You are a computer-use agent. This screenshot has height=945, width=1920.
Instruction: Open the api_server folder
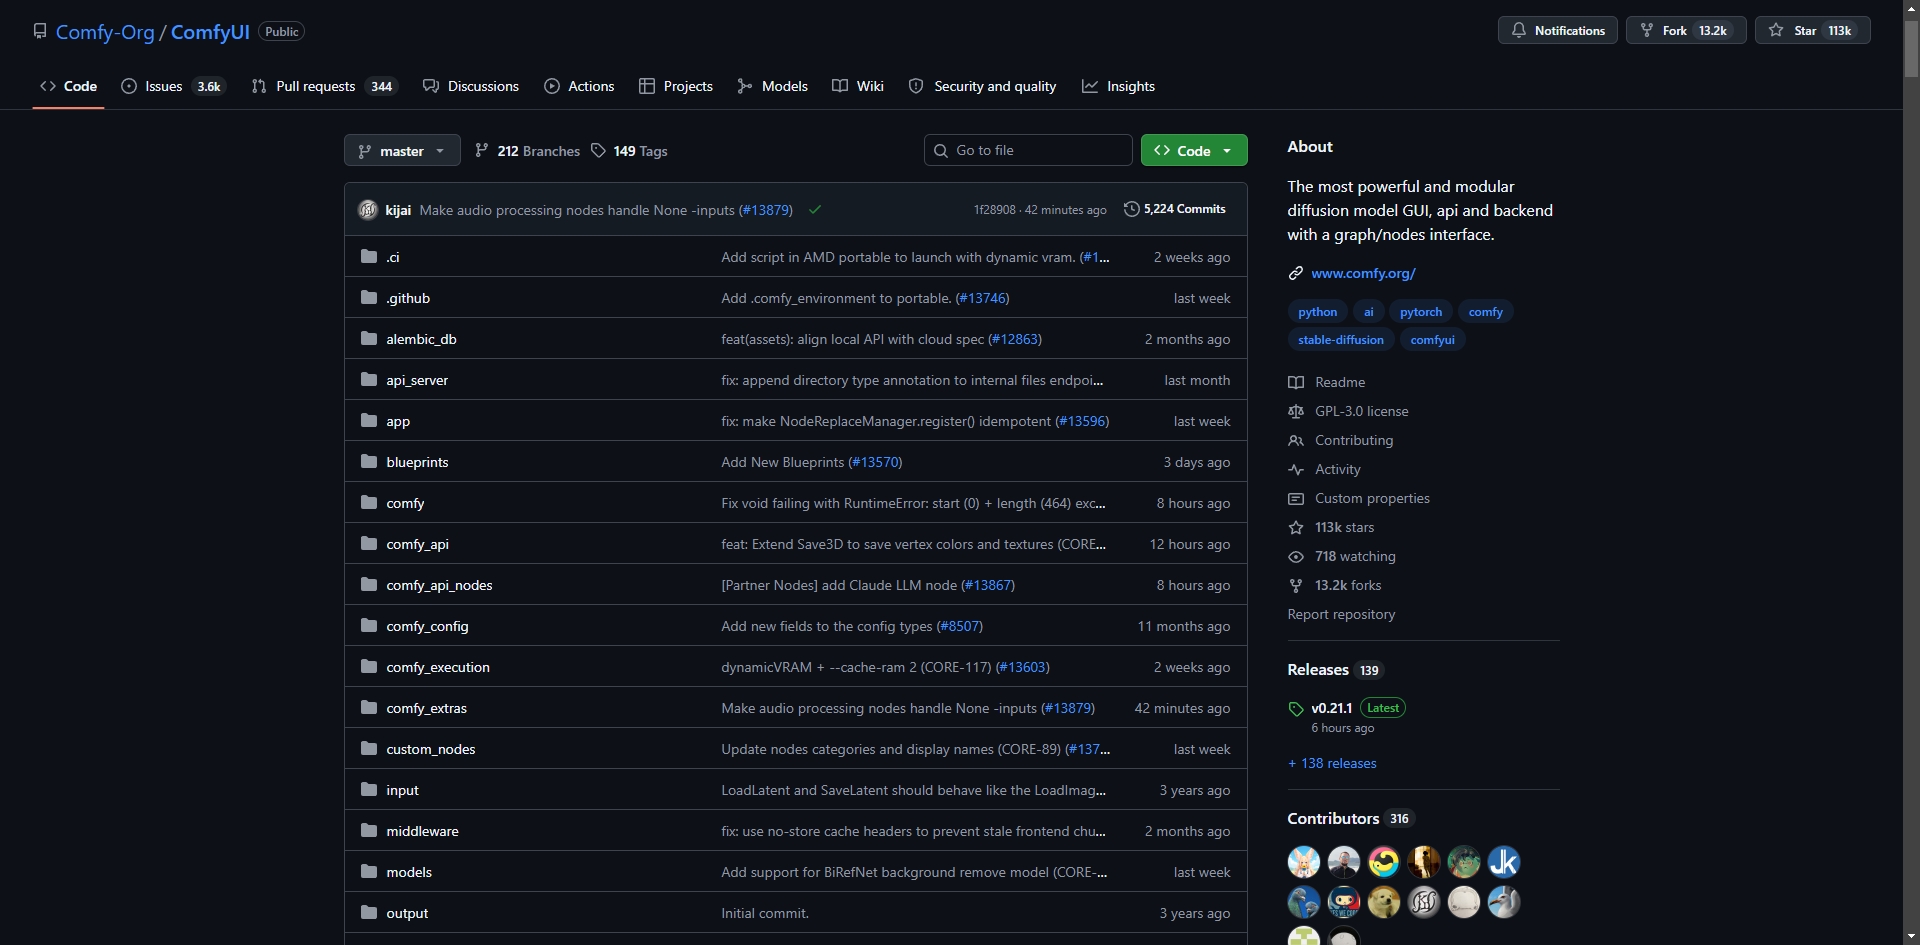417,380
